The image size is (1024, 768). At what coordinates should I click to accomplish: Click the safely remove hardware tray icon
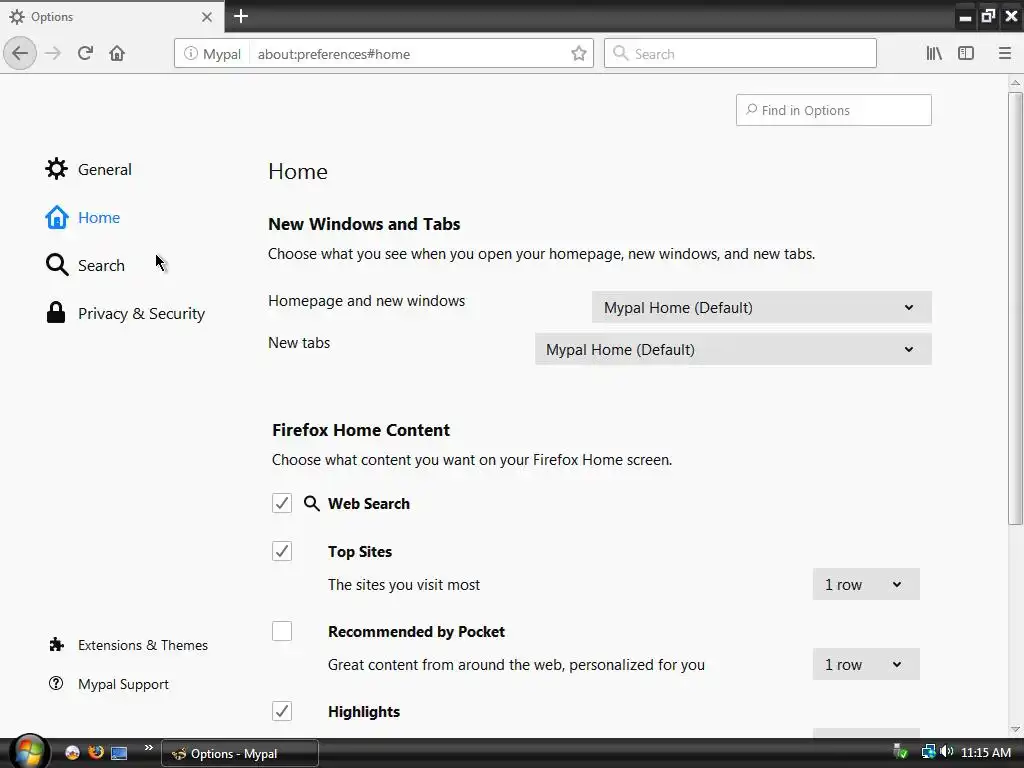(x=901, y=752)
